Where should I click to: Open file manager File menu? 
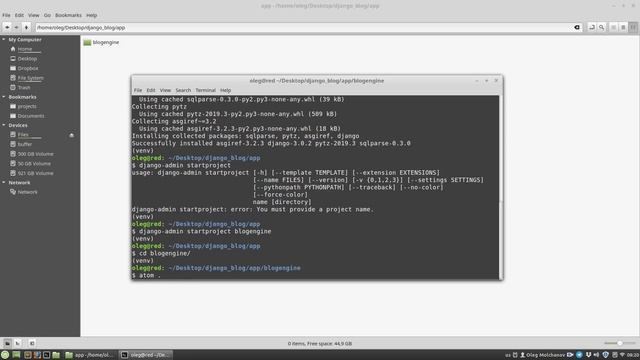point(6,15)
